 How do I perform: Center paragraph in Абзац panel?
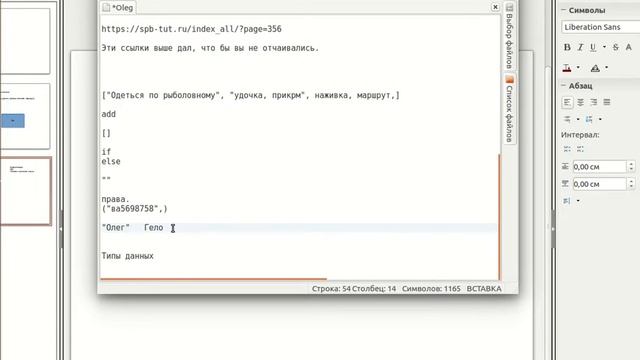click(x=580, y=102)
